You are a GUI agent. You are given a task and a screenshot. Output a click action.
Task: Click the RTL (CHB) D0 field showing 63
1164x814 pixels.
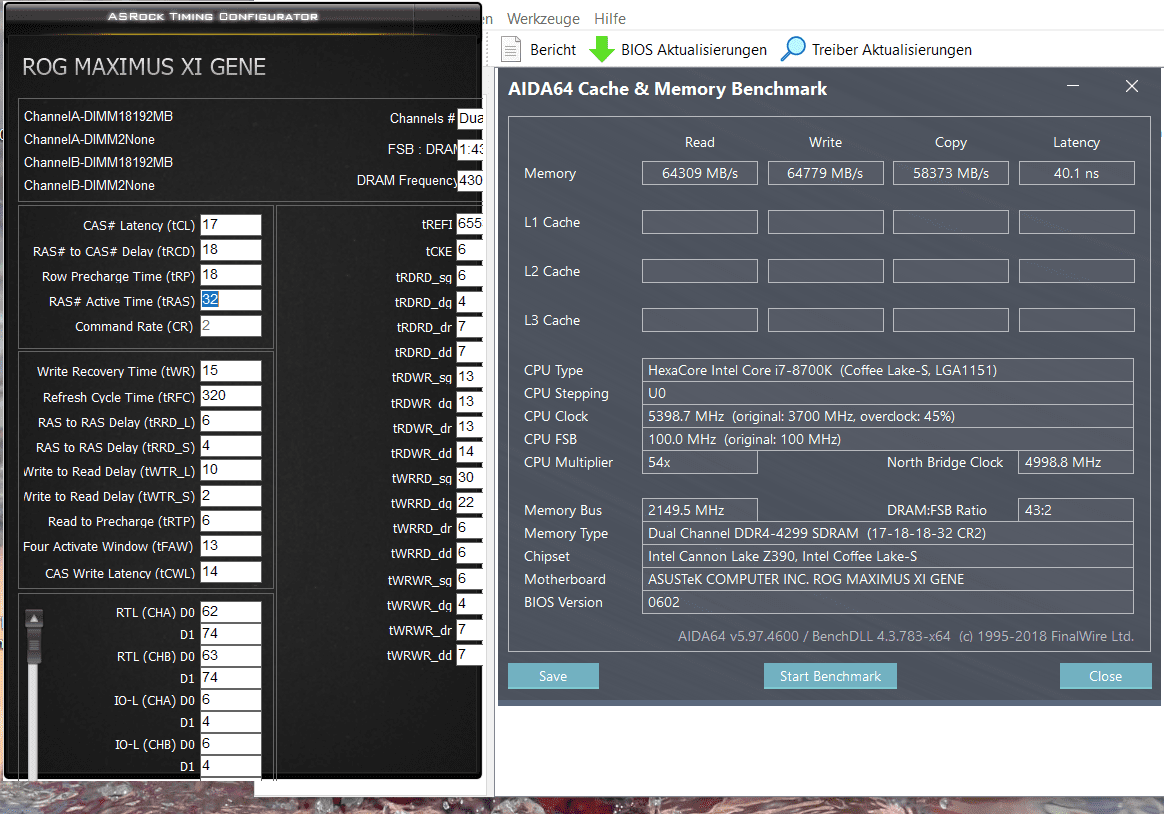[x=231, y=656]
